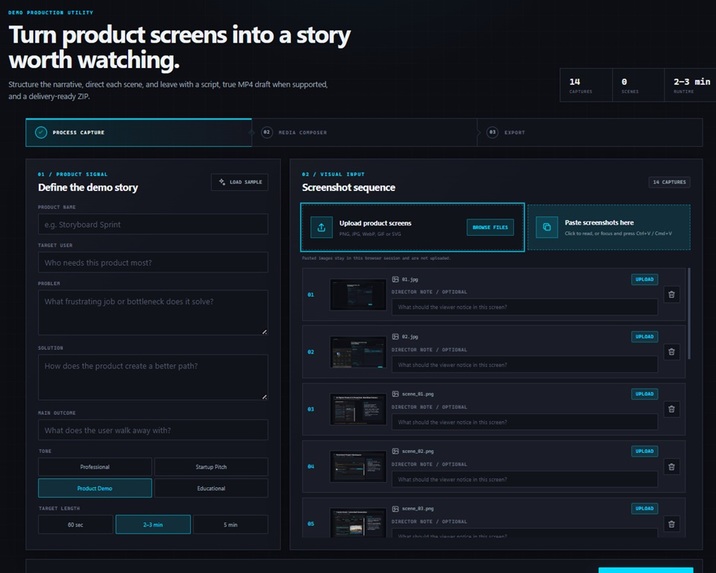Click director note field for scene_02.png
The image size is (716, 573).
coord(525,479)
